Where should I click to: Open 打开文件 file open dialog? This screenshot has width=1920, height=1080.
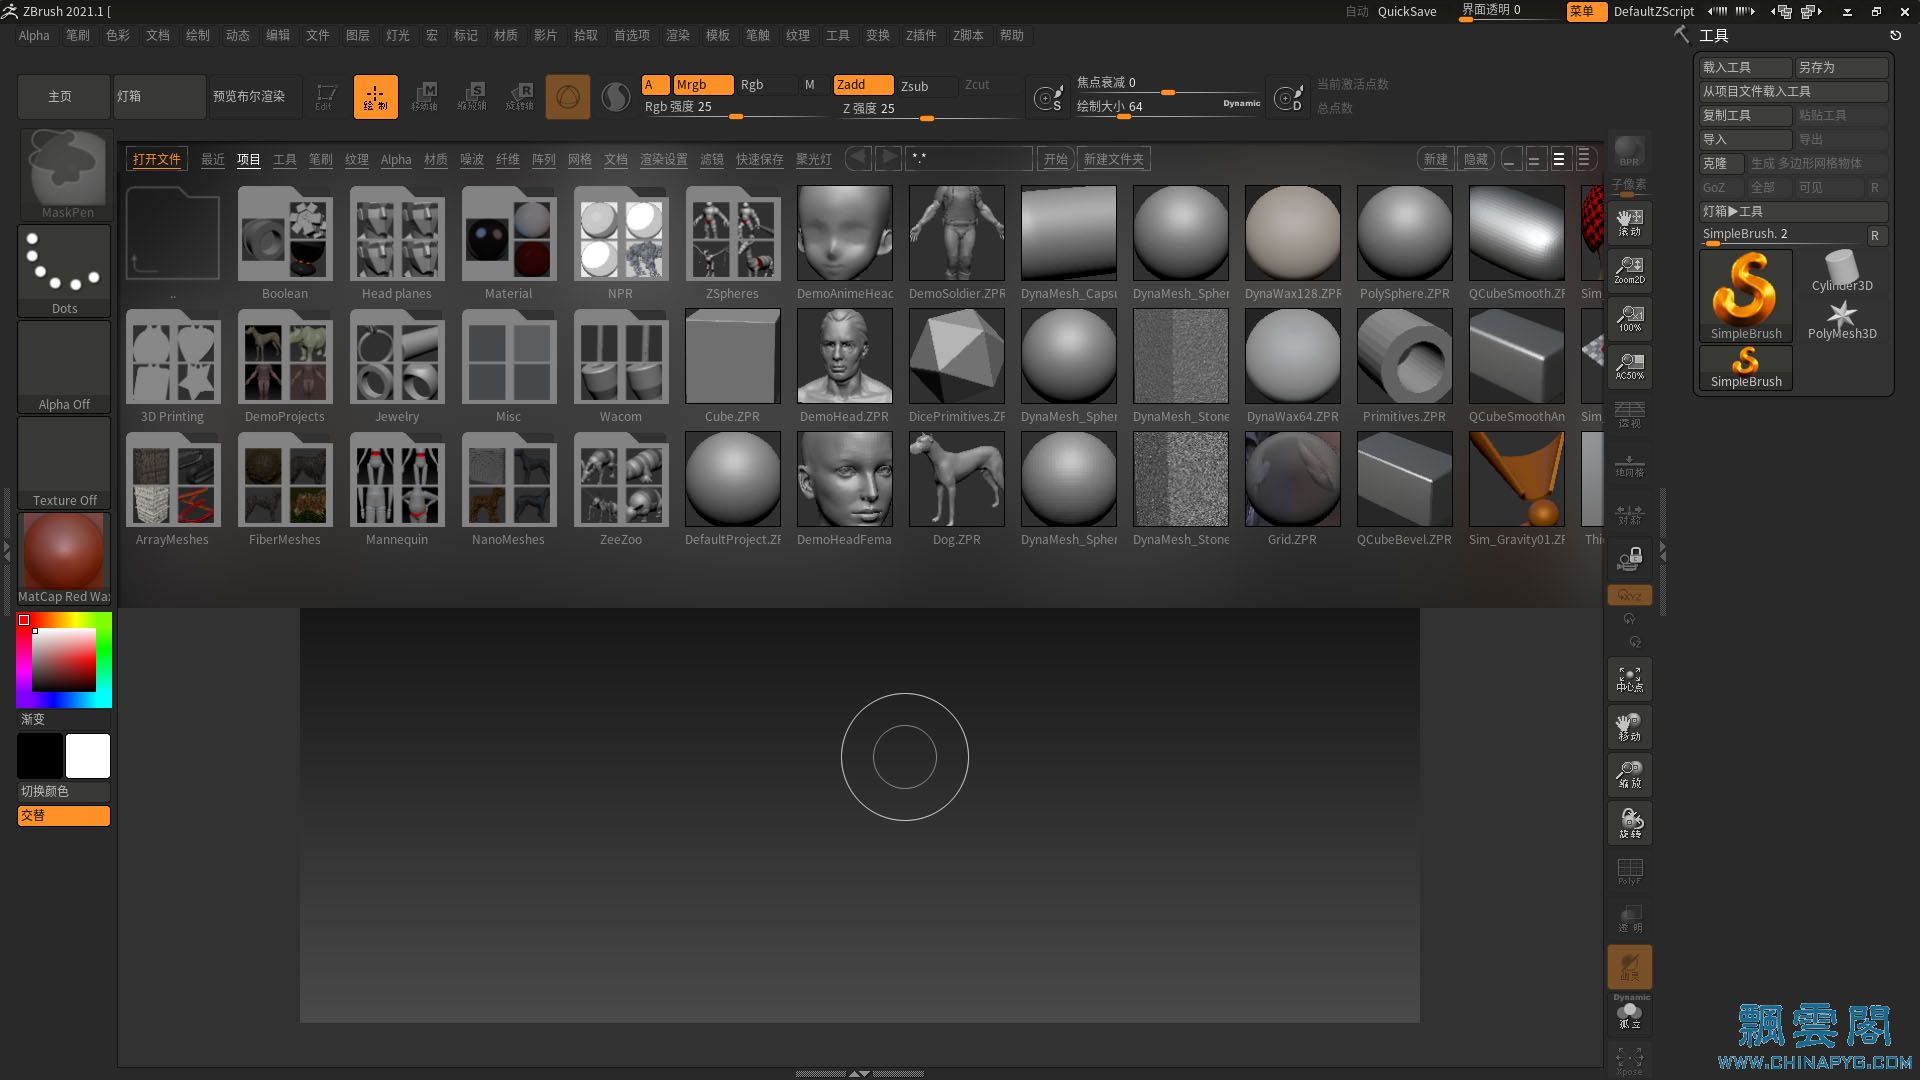pyautogui.click(x=157, y=158)
